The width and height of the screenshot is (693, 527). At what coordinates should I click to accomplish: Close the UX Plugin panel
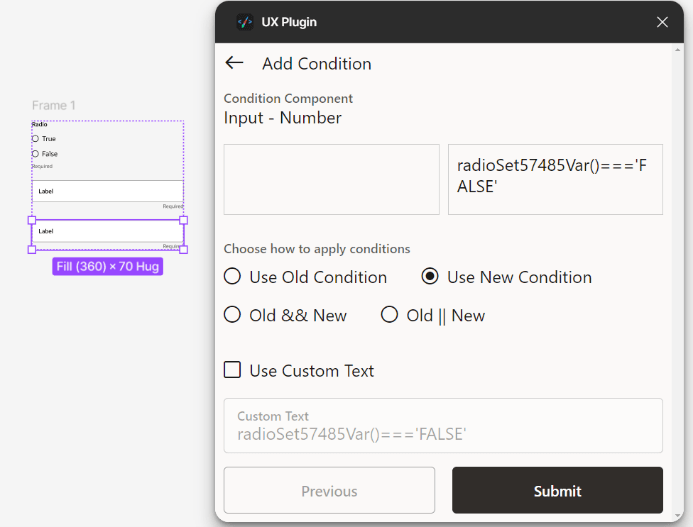click(x=662, y=22)
